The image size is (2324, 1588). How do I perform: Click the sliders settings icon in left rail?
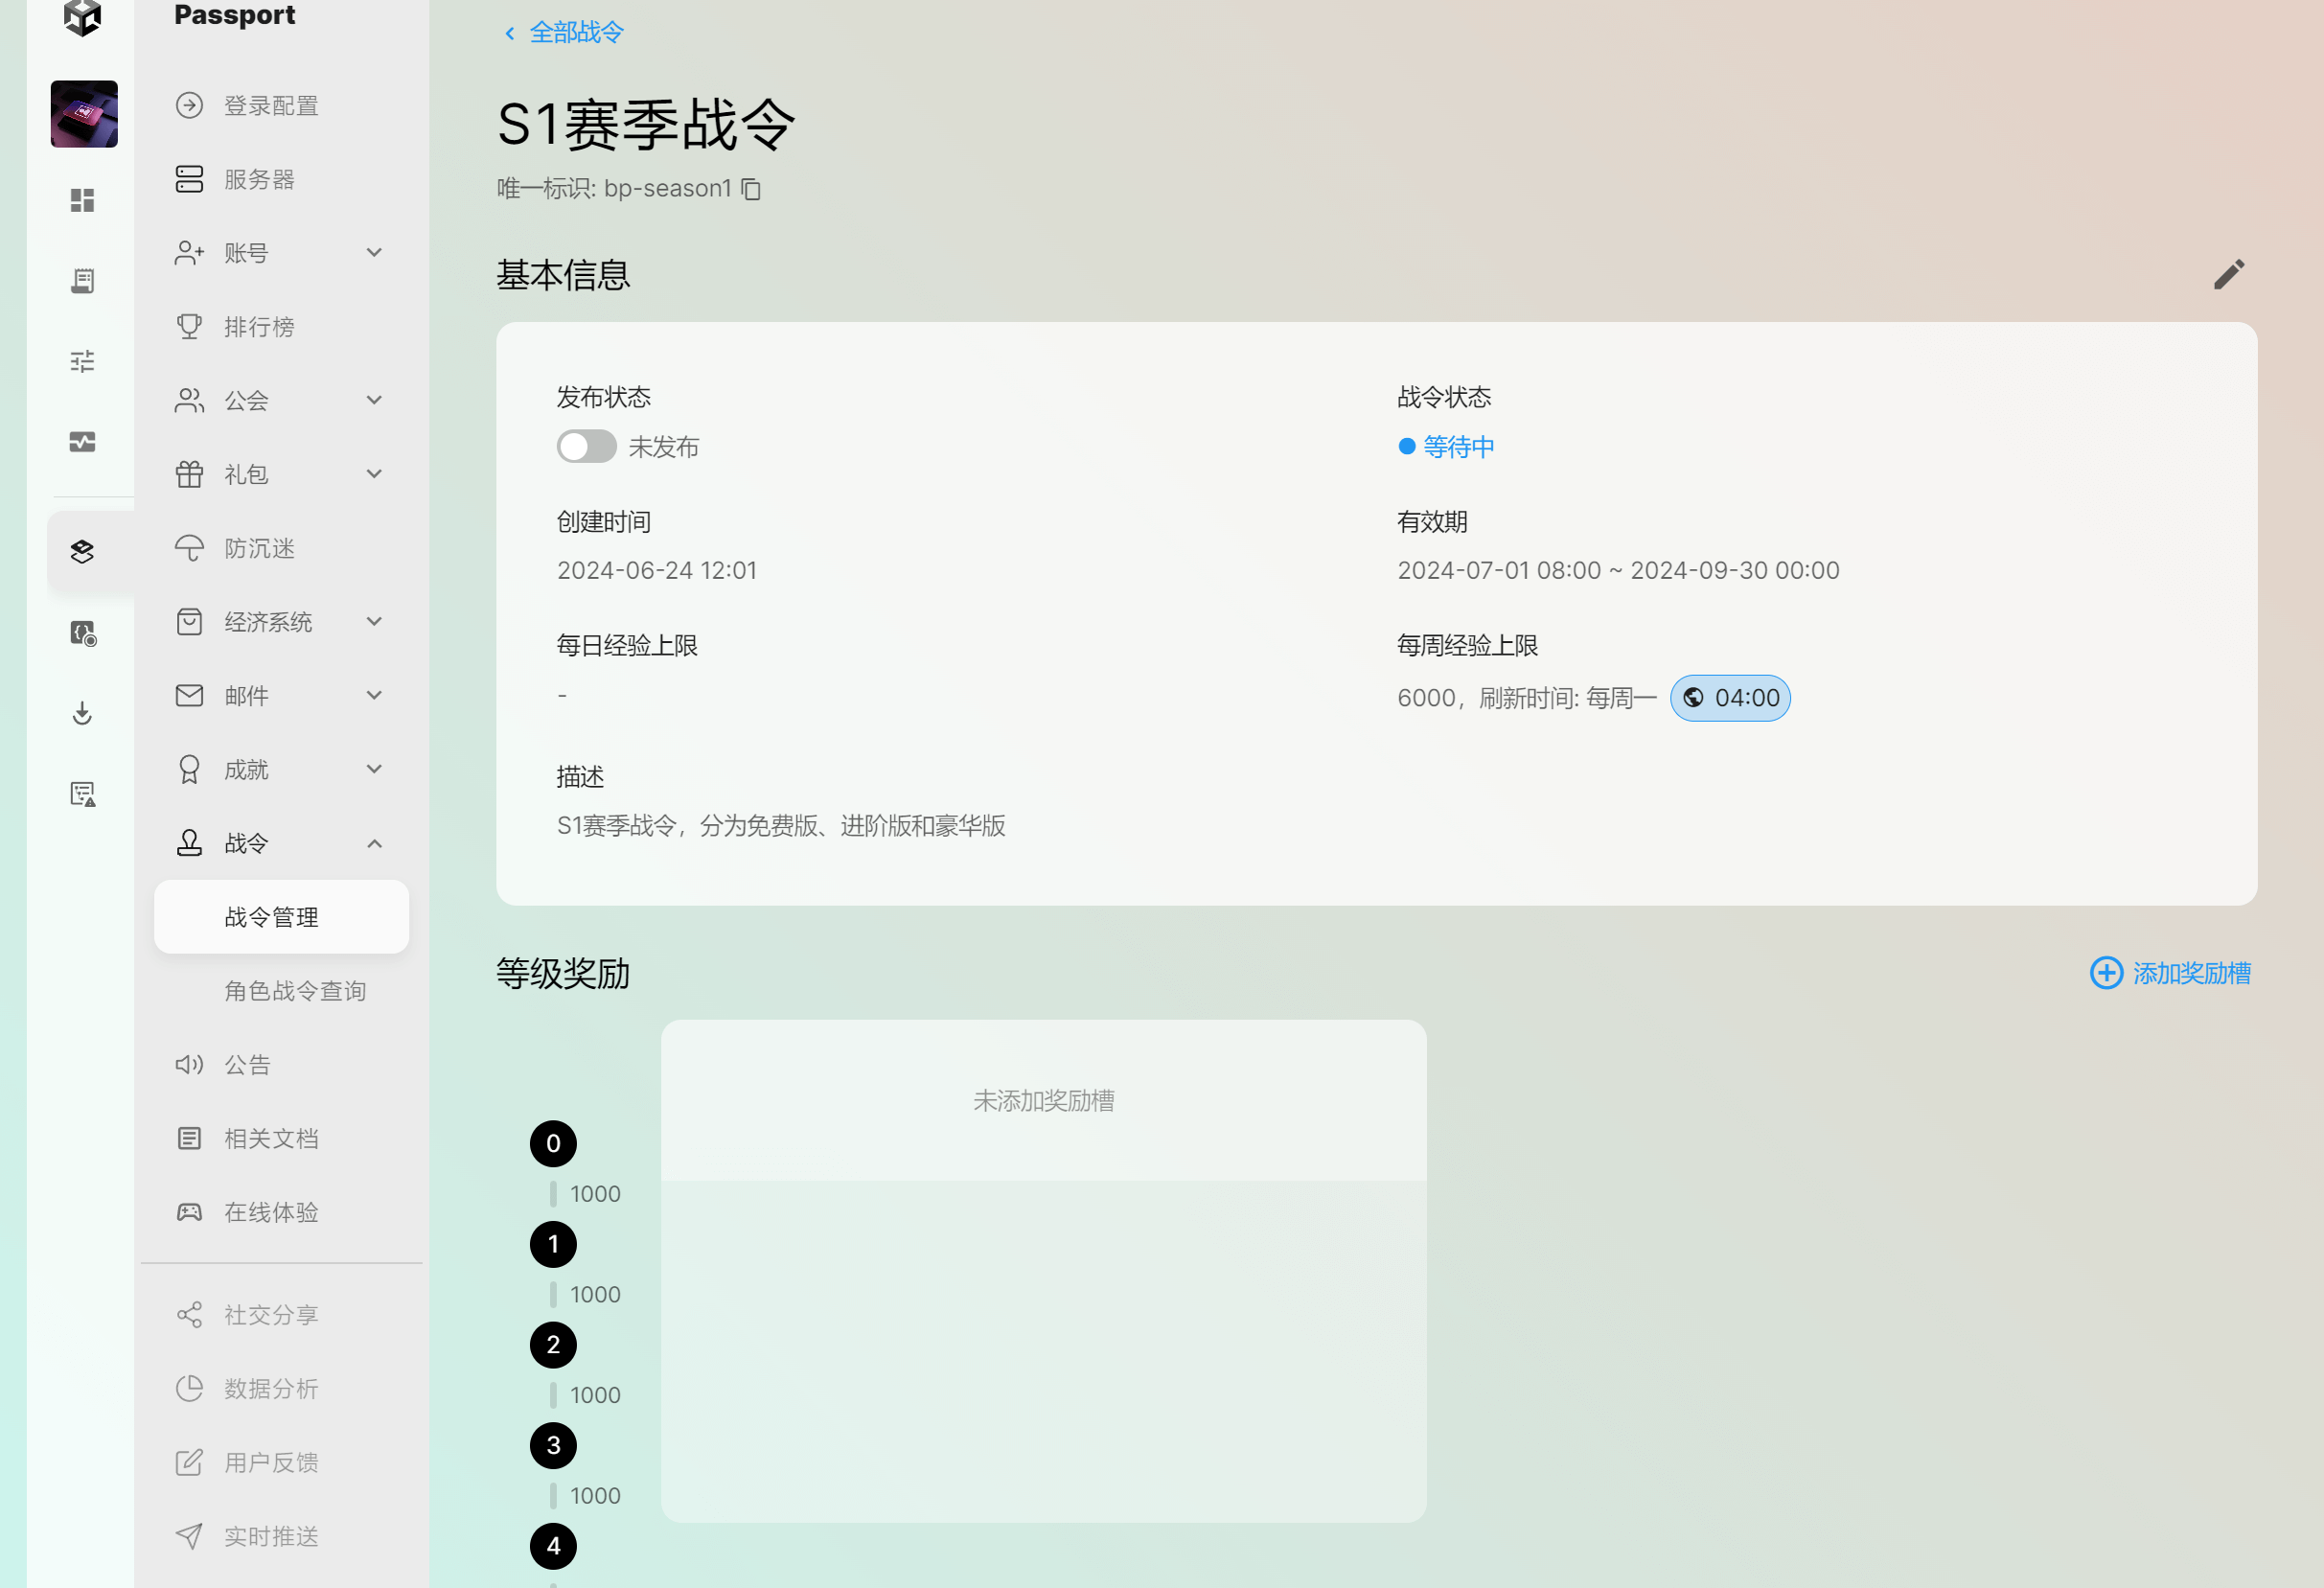(x=82, y=361)
